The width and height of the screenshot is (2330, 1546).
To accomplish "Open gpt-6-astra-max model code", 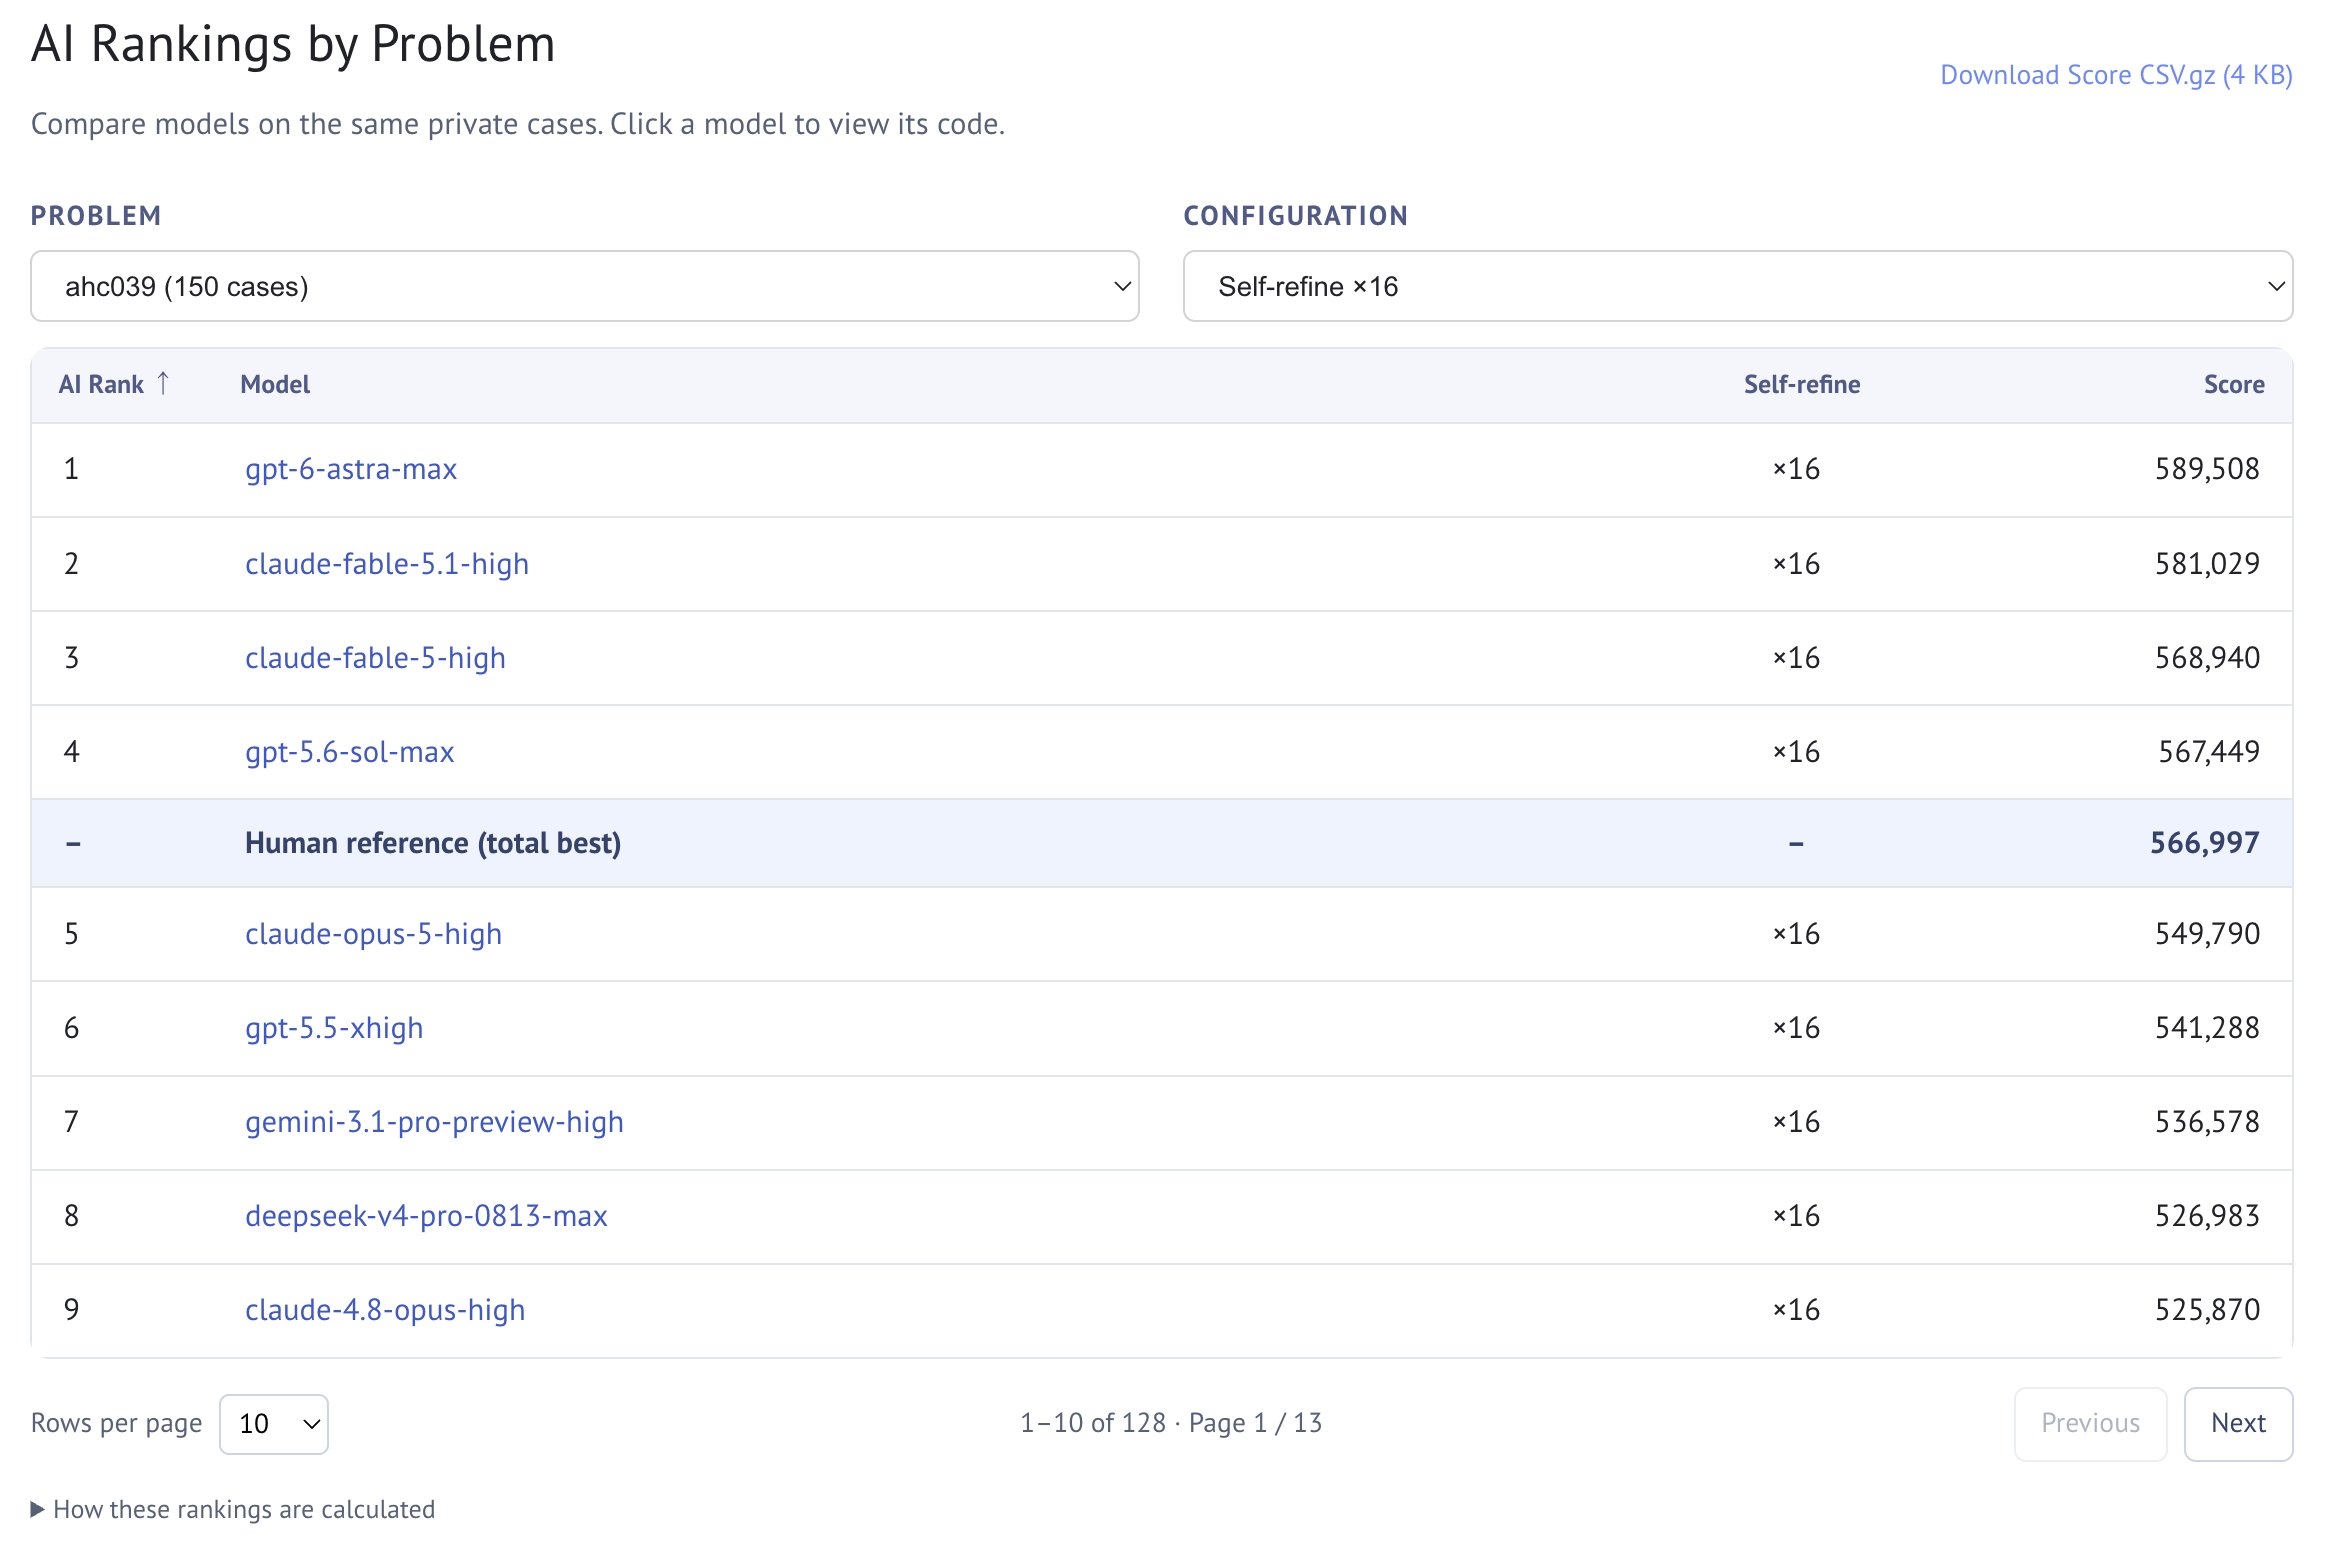I will tap(351, 469).
